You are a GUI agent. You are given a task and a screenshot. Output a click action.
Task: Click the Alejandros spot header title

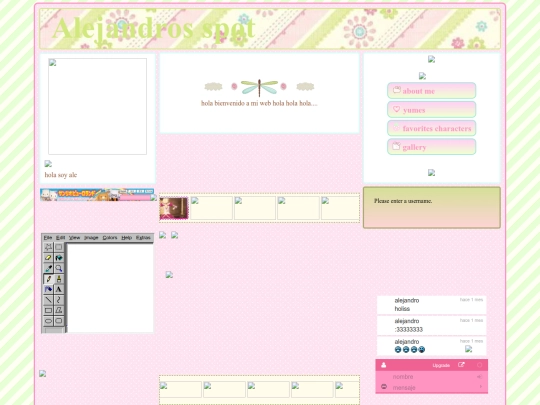pyautogui.click(x=154, y=29)
